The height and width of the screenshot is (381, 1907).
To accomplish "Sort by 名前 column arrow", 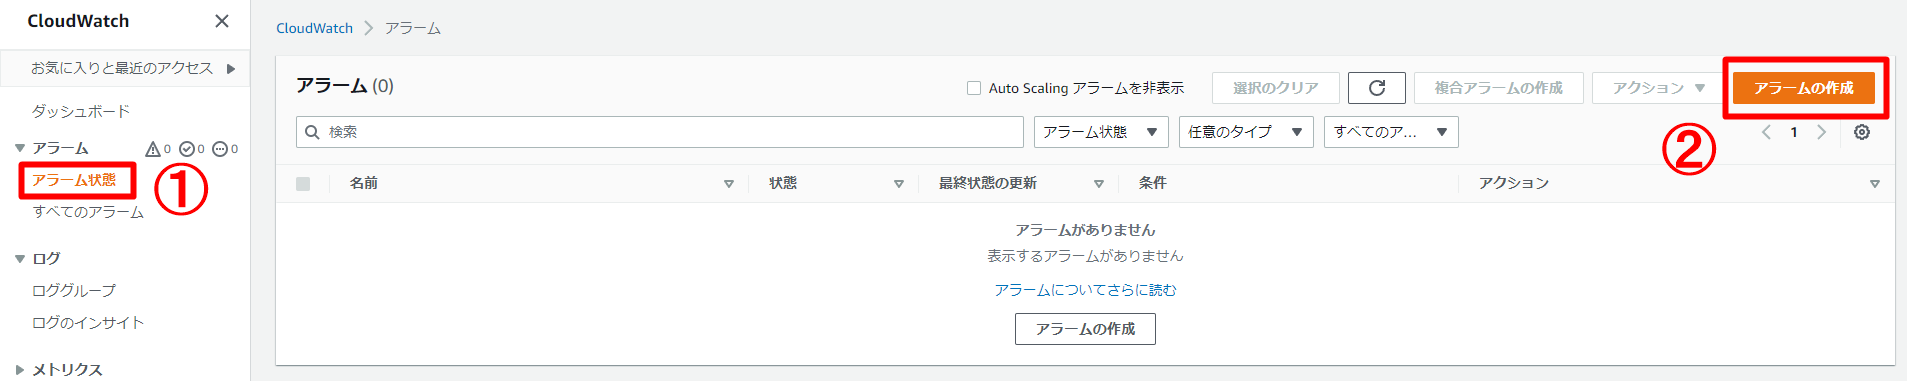I will (729, 184).
